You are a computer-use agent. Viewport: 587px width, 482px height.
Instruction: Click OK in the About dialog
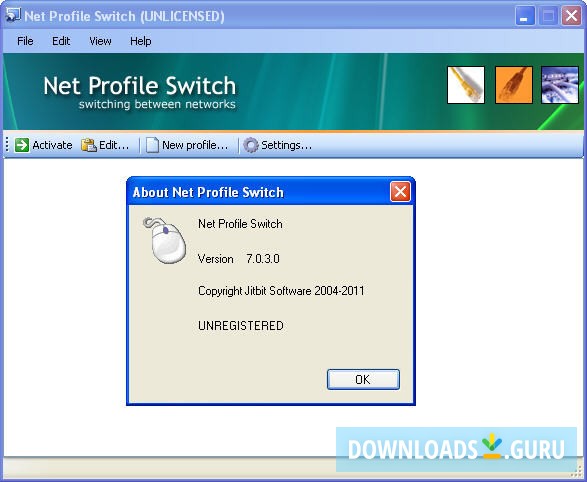tap(363, 379)
